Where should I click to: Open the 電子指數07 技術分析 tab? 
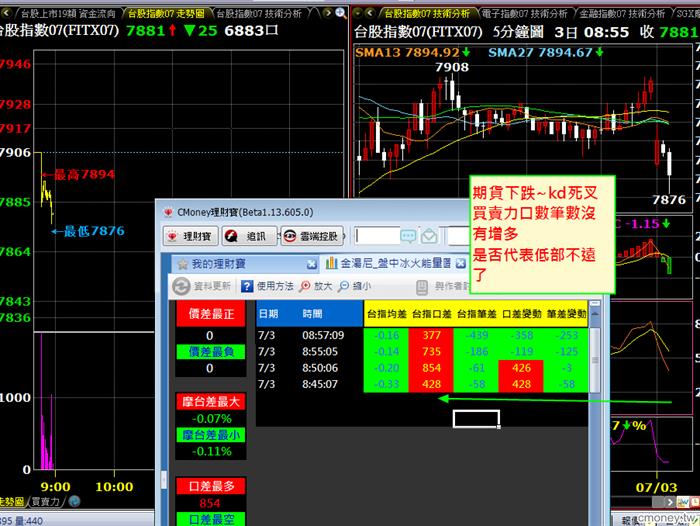pyautogui.click(x=525, y=13)
